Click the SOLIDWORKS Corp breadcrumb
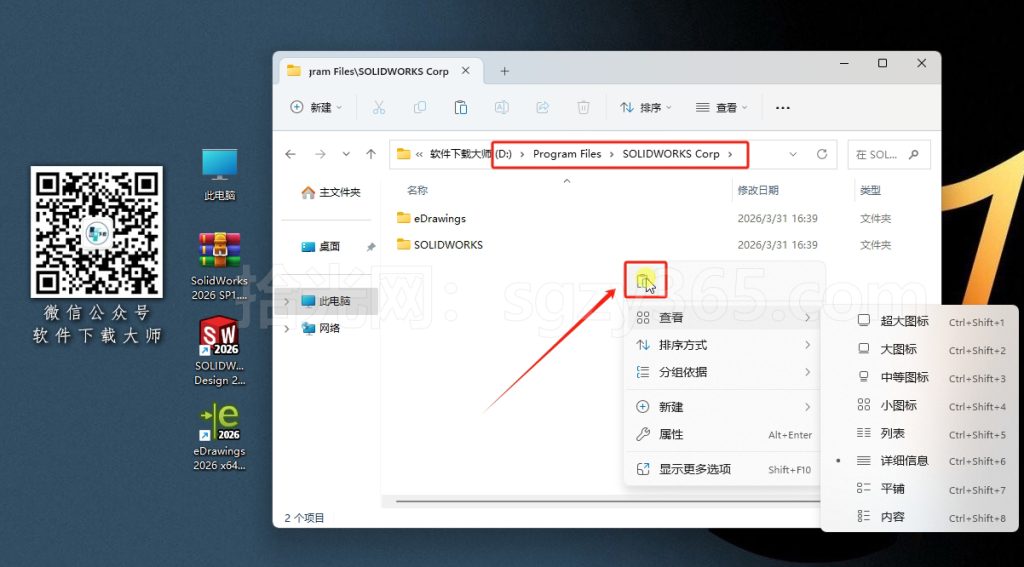The image size is (1024, 567). click(671, 154)
